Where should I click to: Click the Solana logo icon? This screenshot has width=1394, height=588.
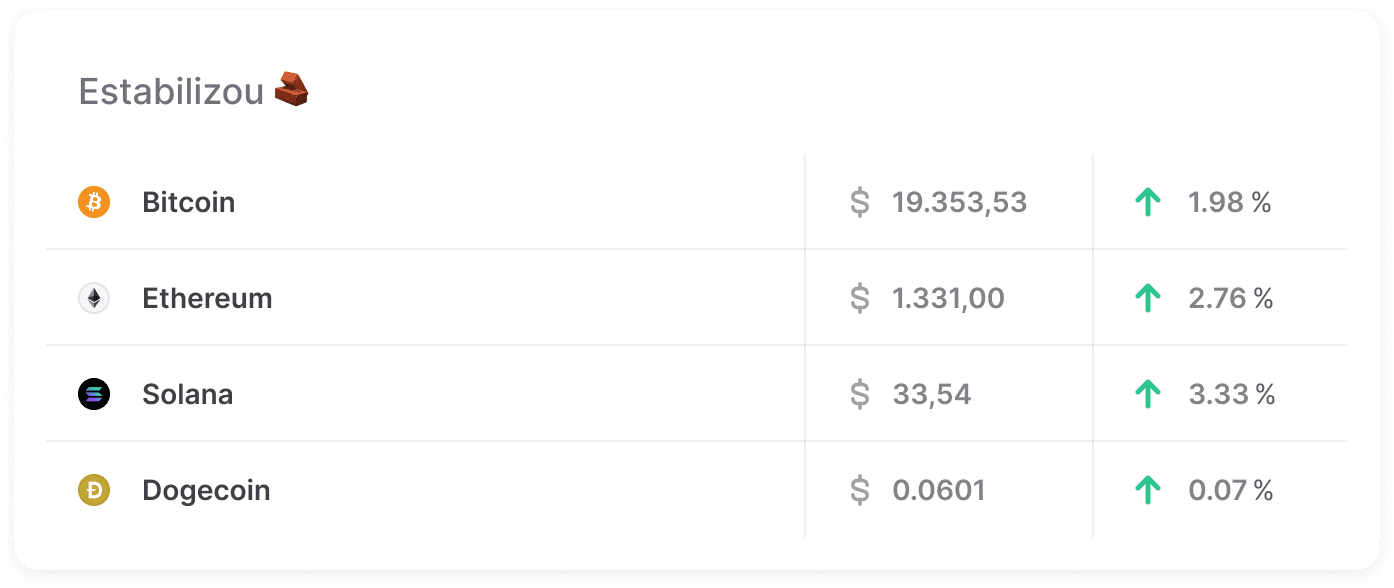click(92, 393)
